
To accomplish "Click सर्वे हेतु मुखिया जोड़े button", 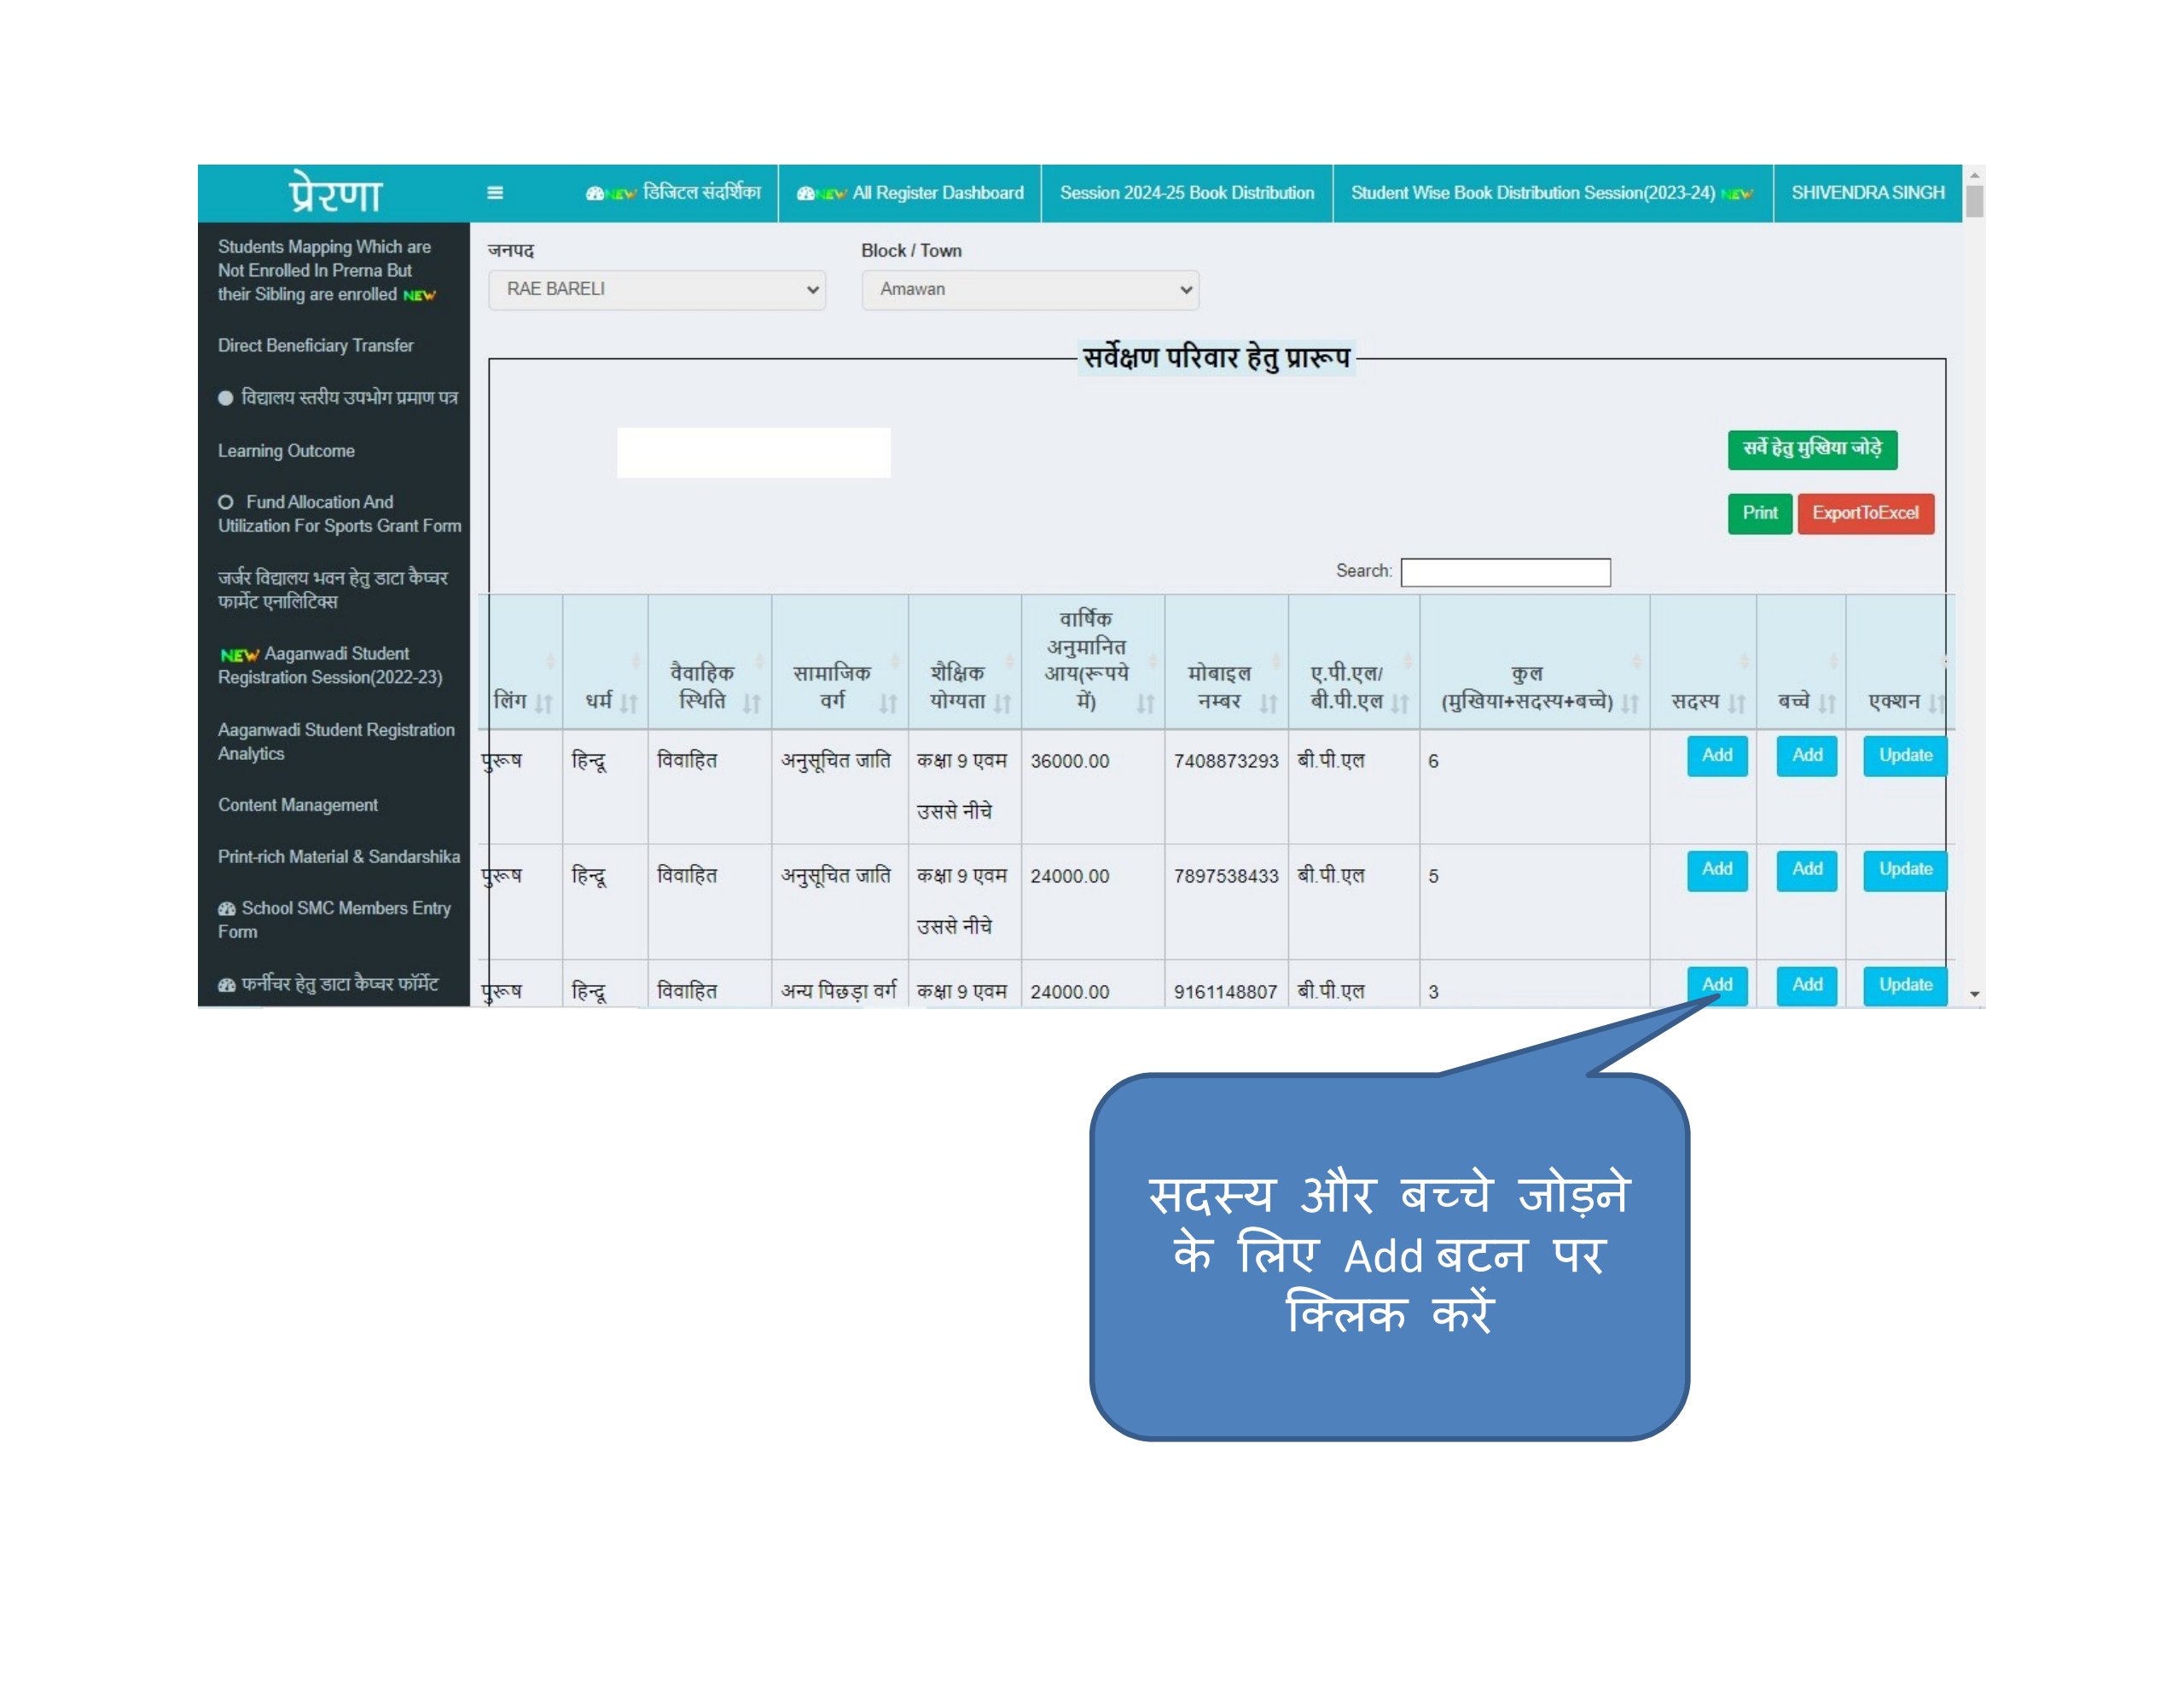I will [x=1812, y=449].
